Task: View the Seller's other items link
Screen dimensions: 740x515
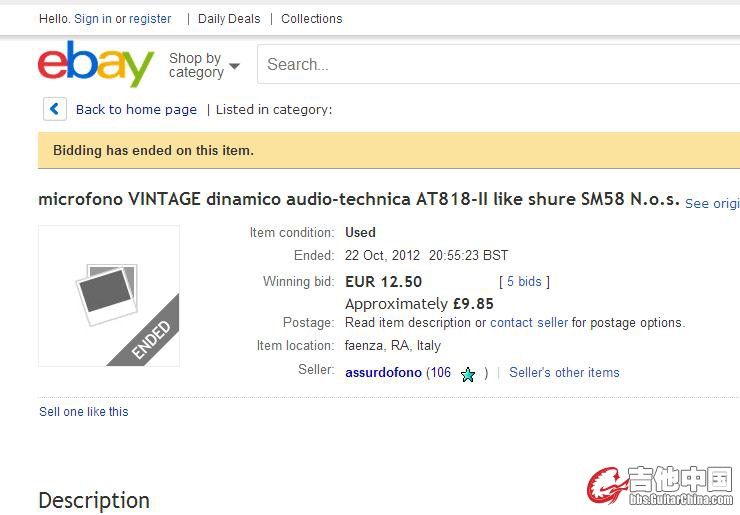Action: pos(564,372)
